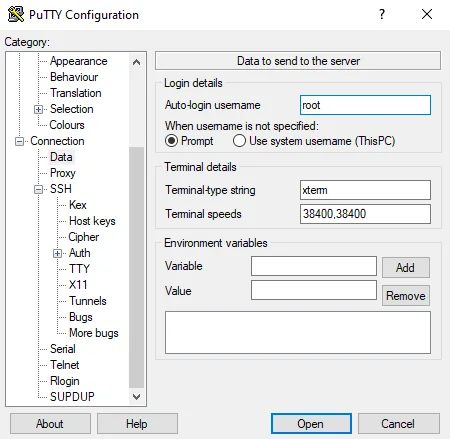Click the Help button
Screen dimensions: 450x439
click(137, 424)
